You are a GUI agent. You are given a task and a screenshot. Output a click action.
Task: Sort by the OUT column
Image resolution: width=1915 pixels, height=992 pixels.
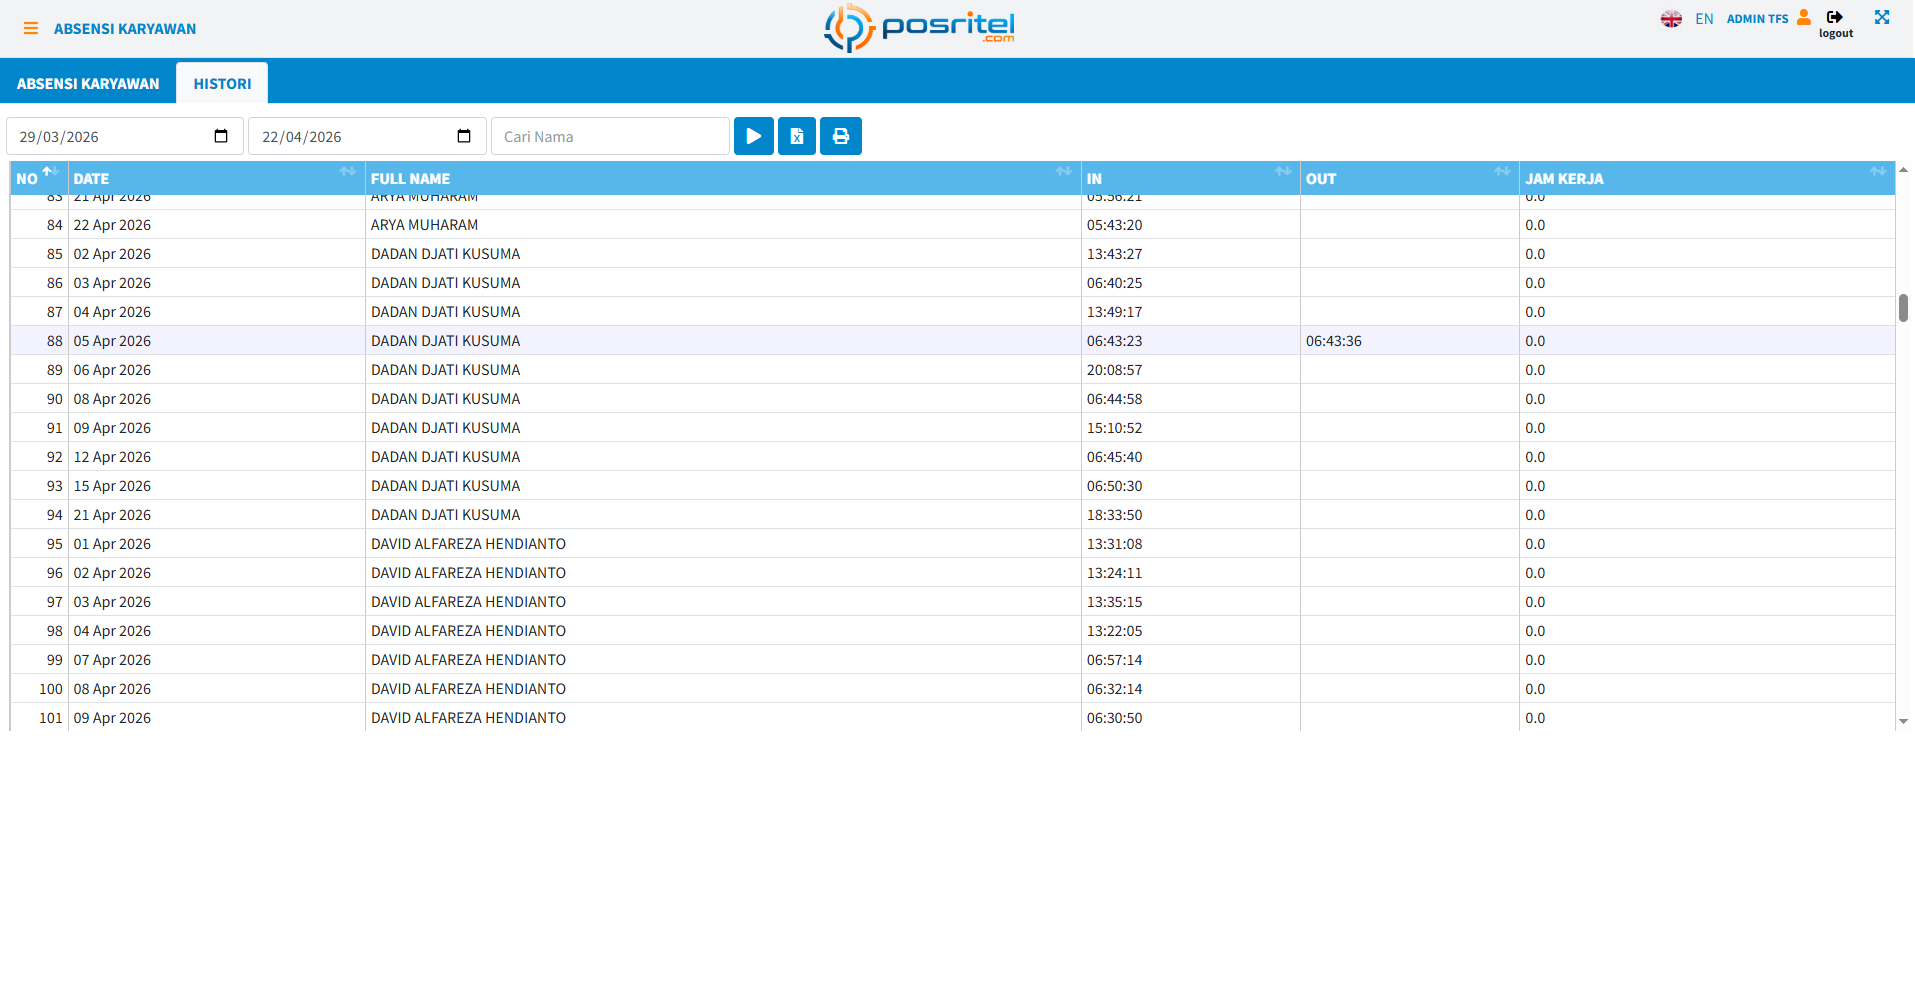pyautogui.click(x=1409, y=178)
